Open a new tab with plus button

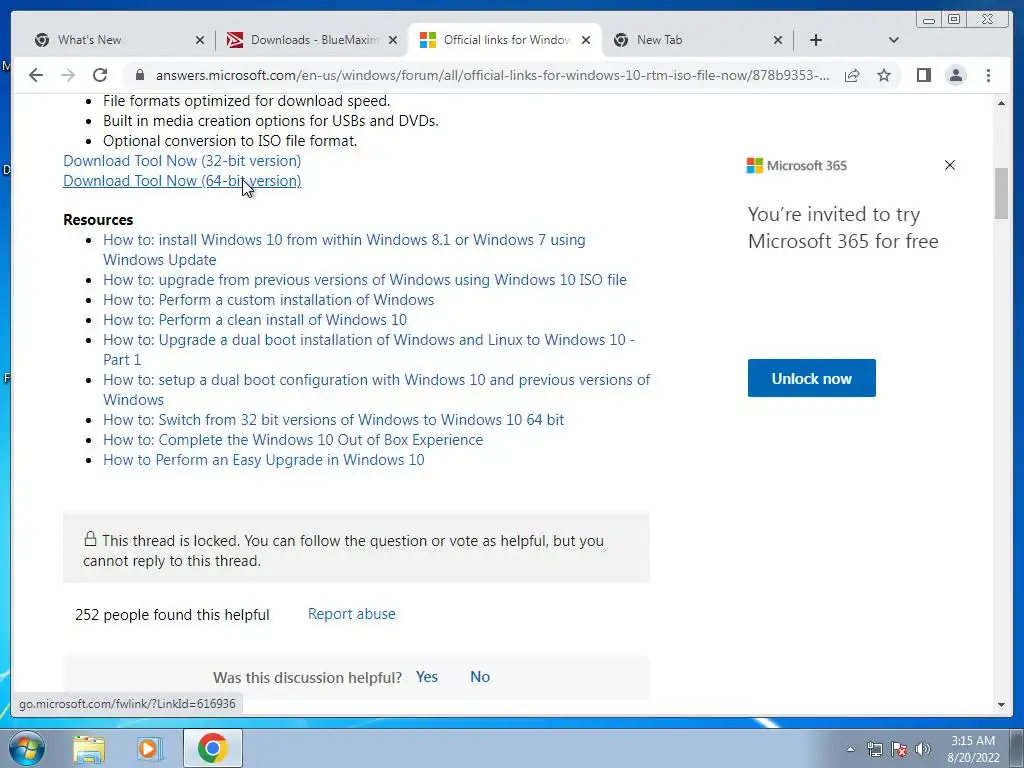[816, 40]
